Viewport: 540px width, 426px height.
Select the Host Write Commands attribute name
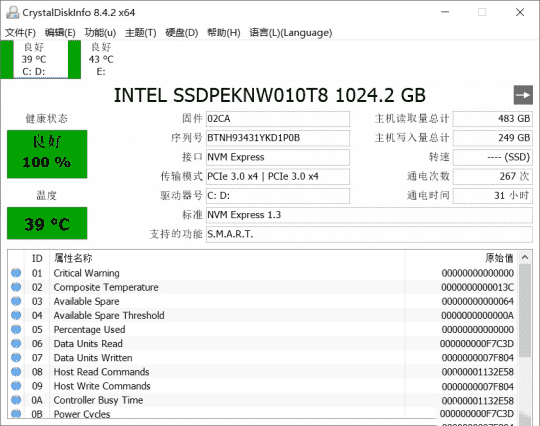click(x=102, y=386)
